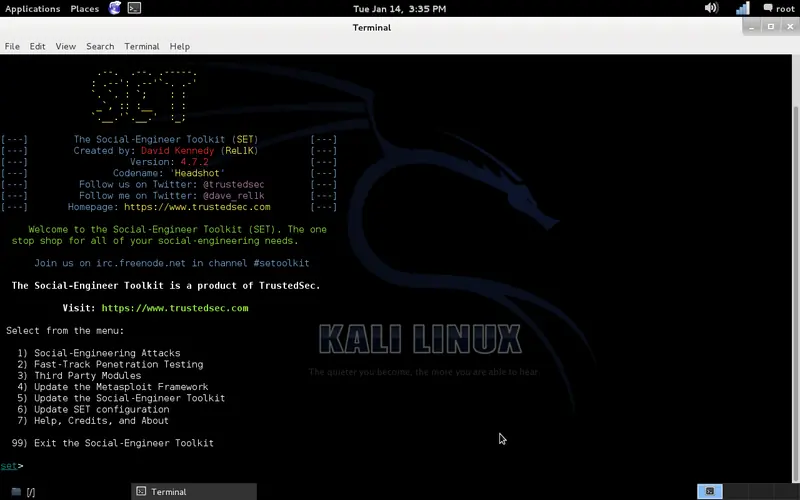Click '5) Update the Social-Engineer Toolkit' line
This screenshot has width=800, height=500.
click(121, 397)
